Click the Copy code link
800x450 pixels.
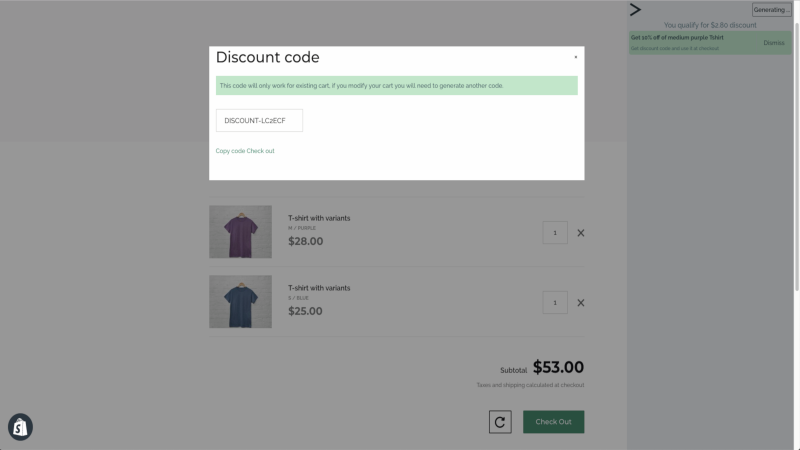pos(230,151)
